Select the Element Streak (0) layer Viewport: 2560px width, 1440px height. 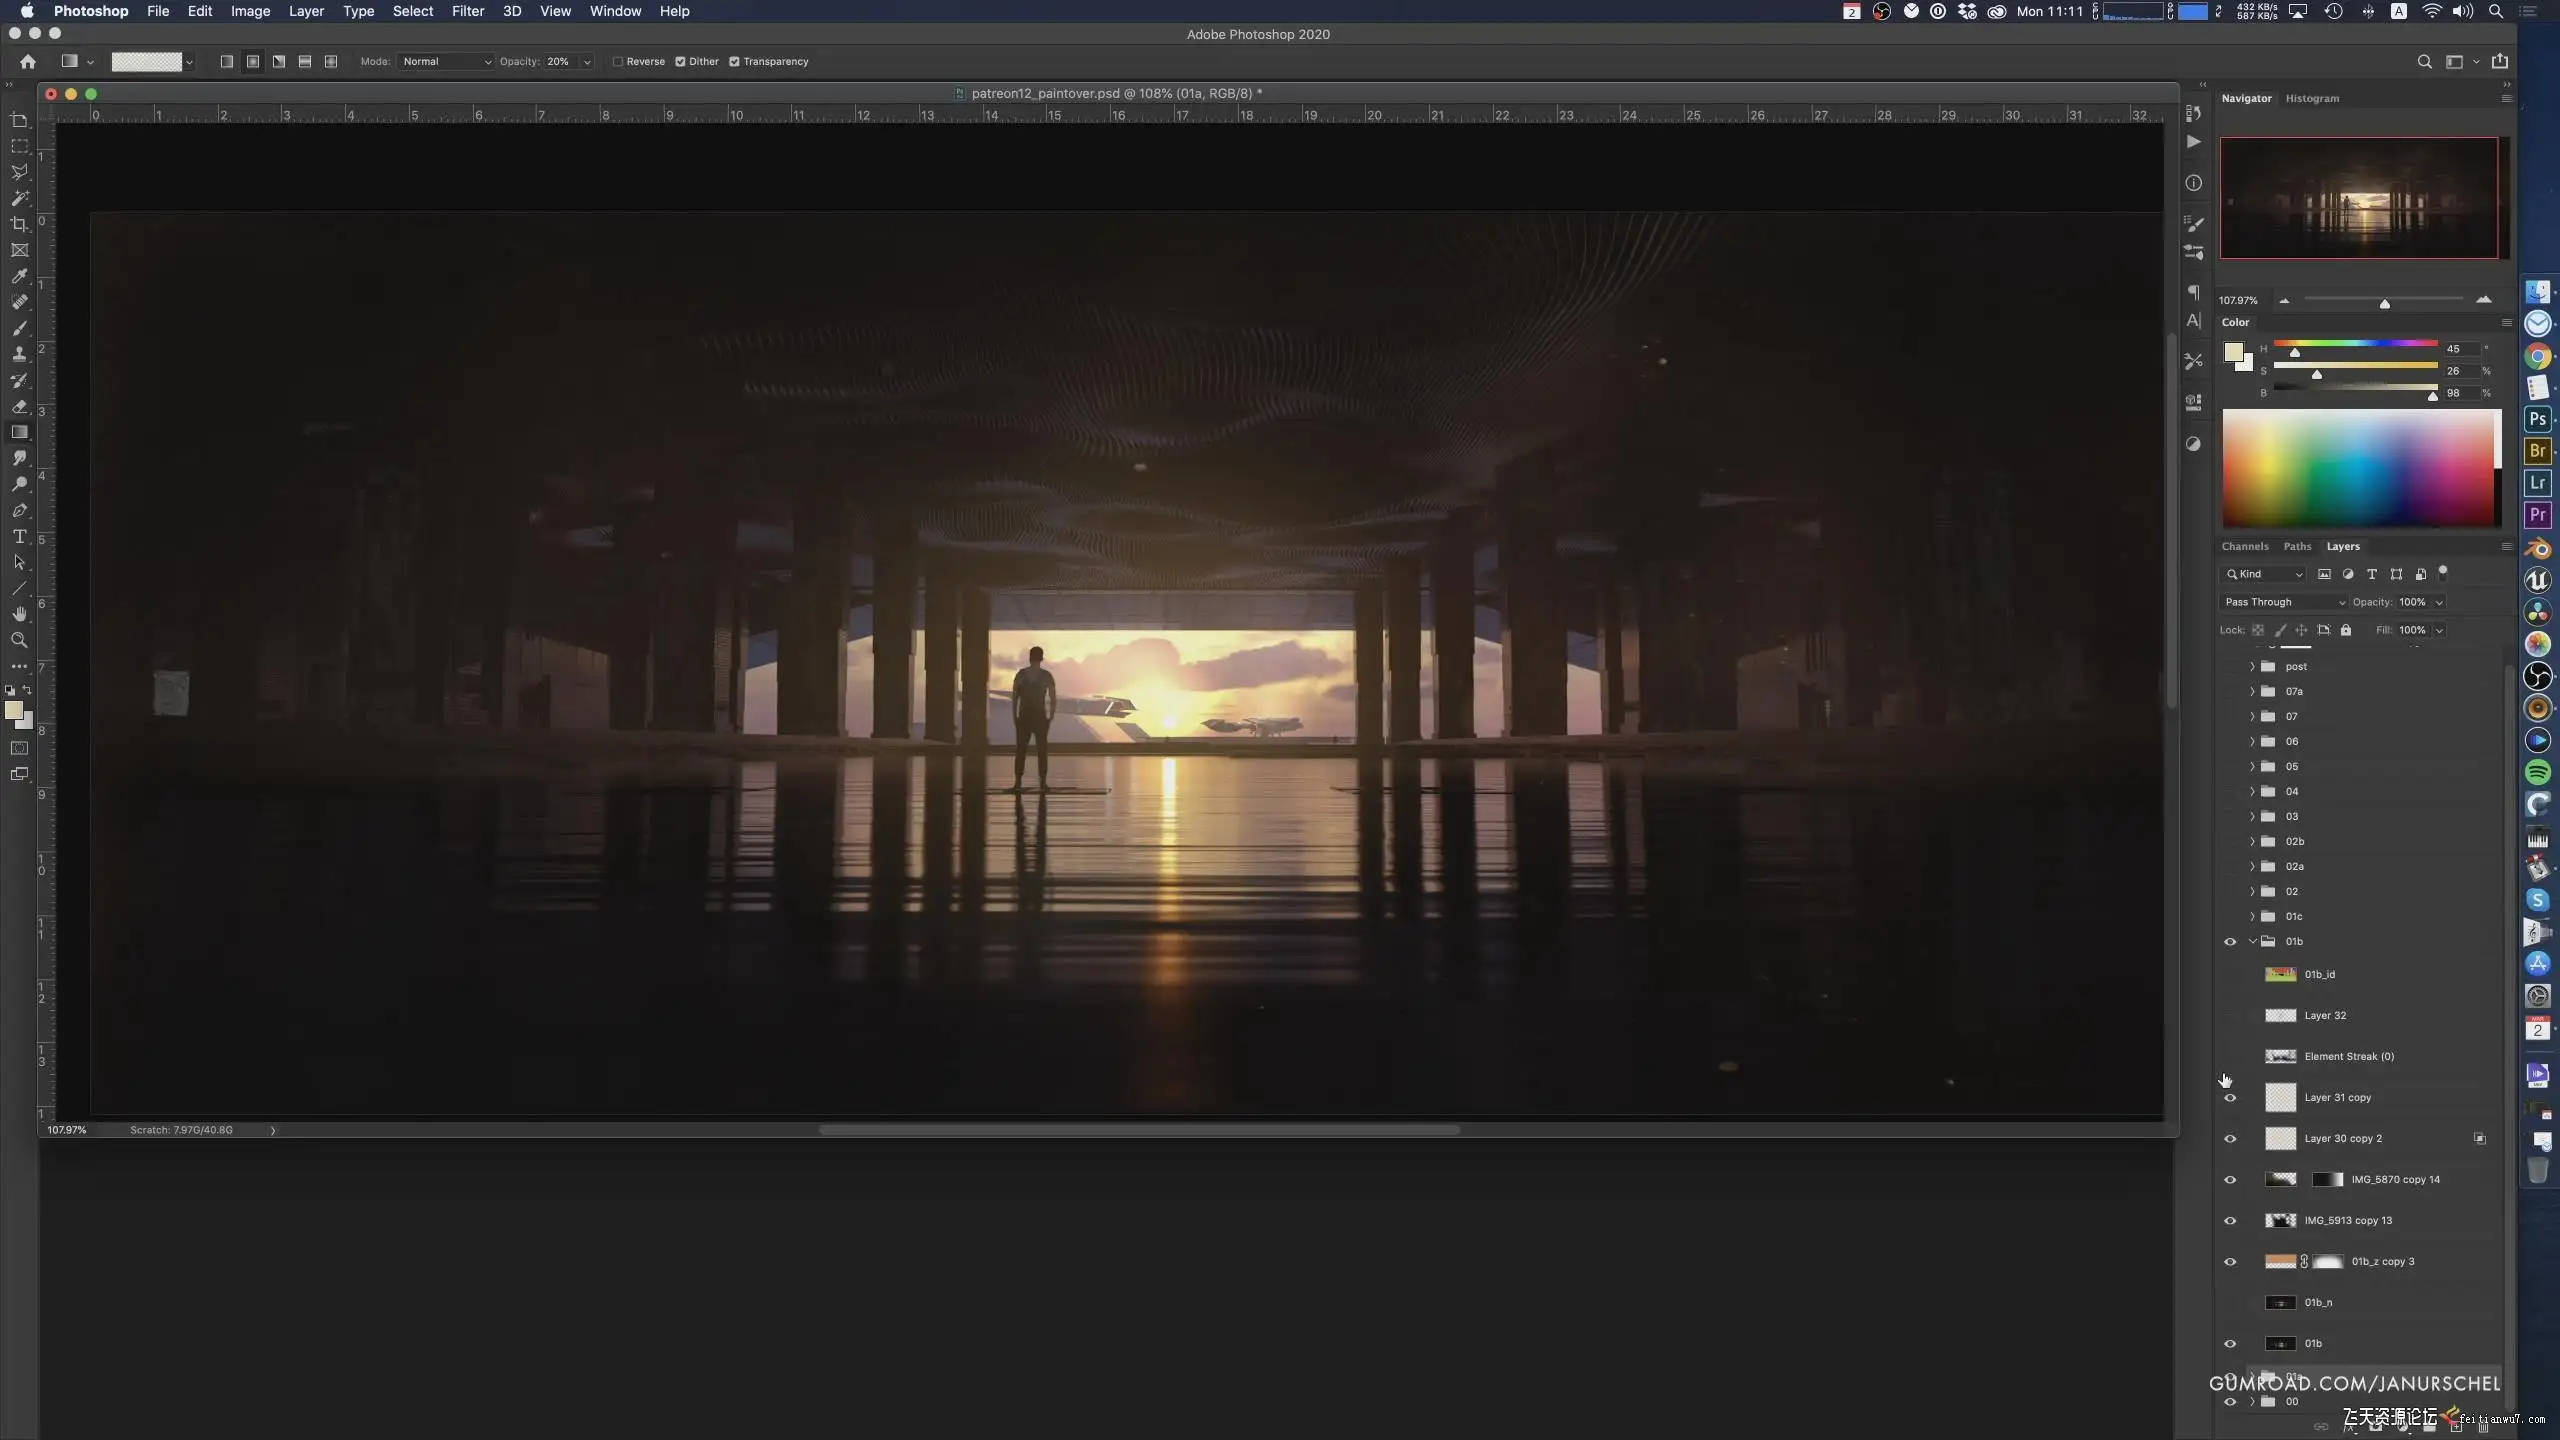[x=2349, y=1056]
